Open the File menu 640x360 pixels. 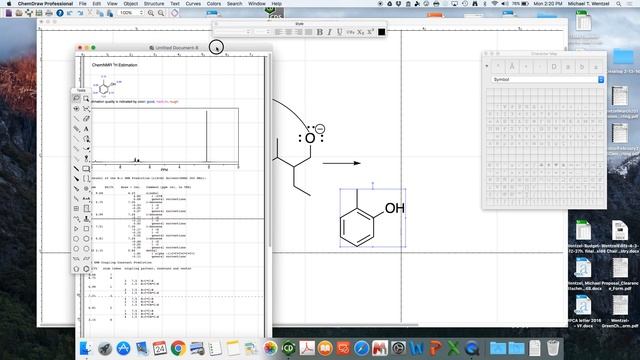pyautogui.click(x=82, y=3)
